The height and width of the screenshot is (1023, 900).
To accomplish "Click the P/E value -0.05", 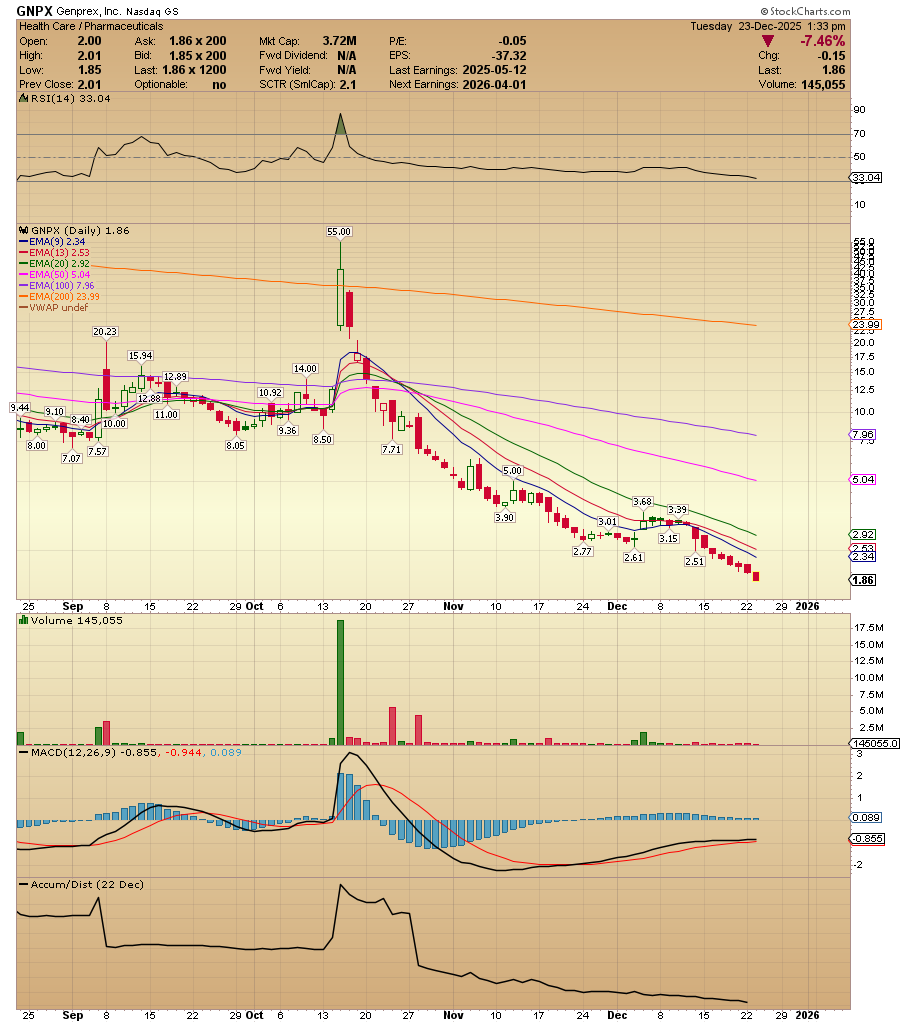I will tap(512, 41).
